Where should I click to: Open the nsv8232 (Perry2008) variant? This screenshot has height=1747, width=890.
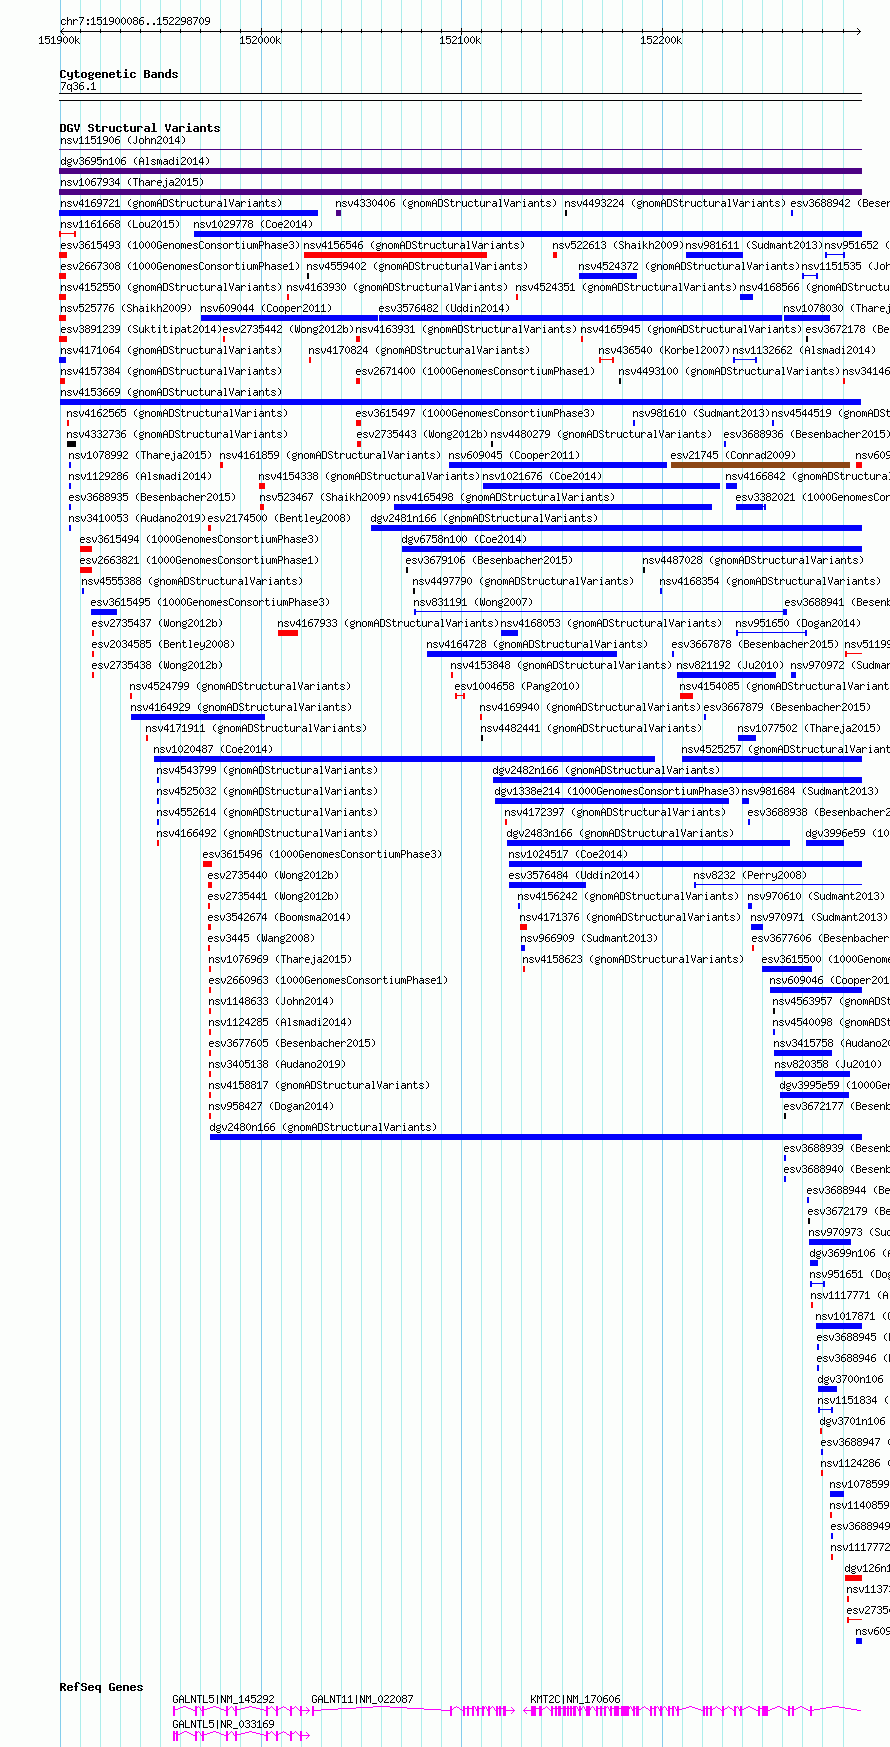pos(750,875)
